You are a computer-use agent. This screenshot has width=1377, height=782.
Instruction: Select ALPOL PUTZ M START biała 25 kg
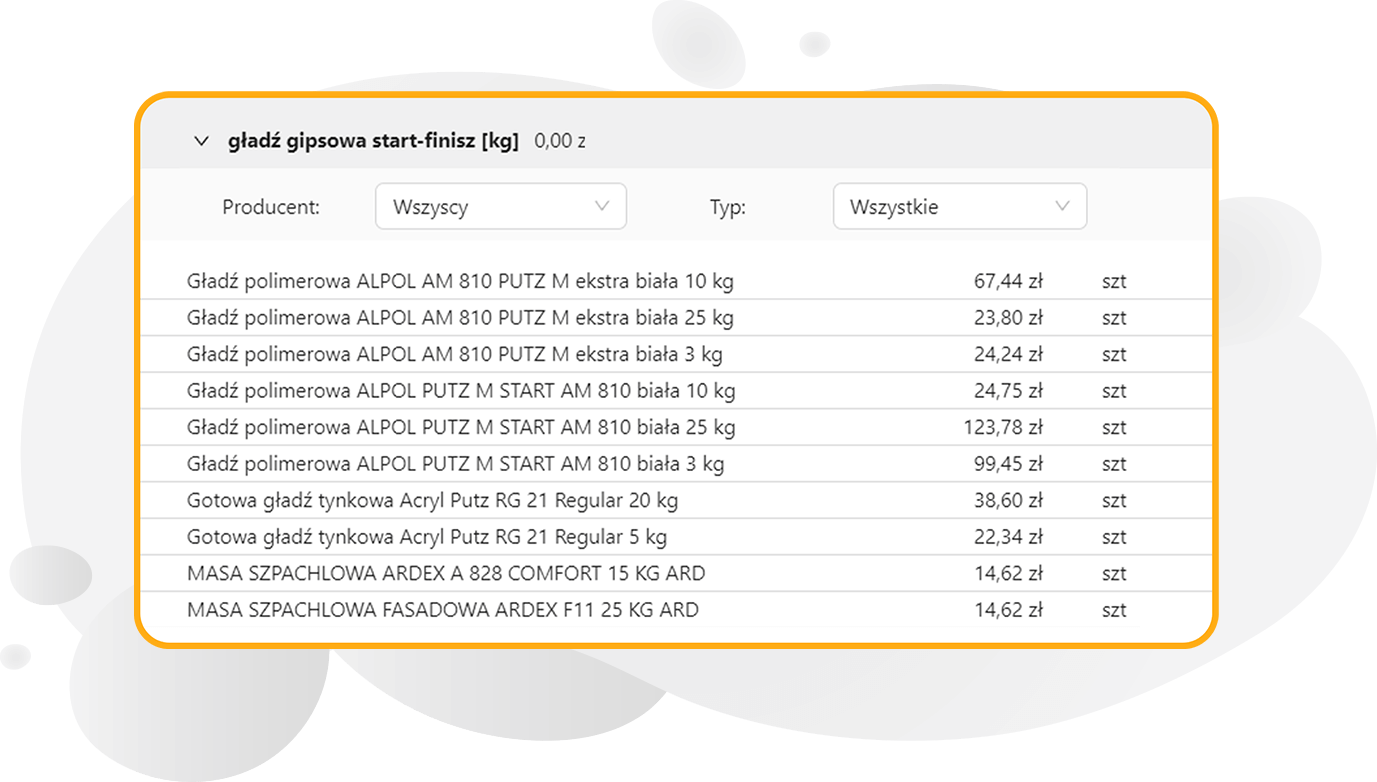click(461, 428)
